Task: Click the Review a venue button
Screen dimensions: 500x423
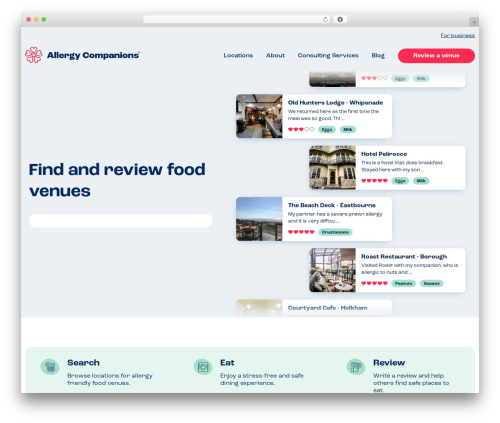Action: pyautogui.click(x=436, y=56)
